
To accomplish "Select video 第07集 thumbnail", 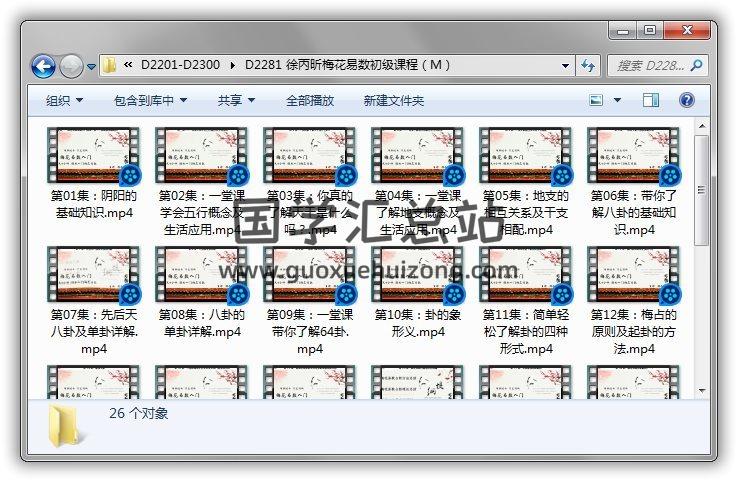I will click(94, 275).
